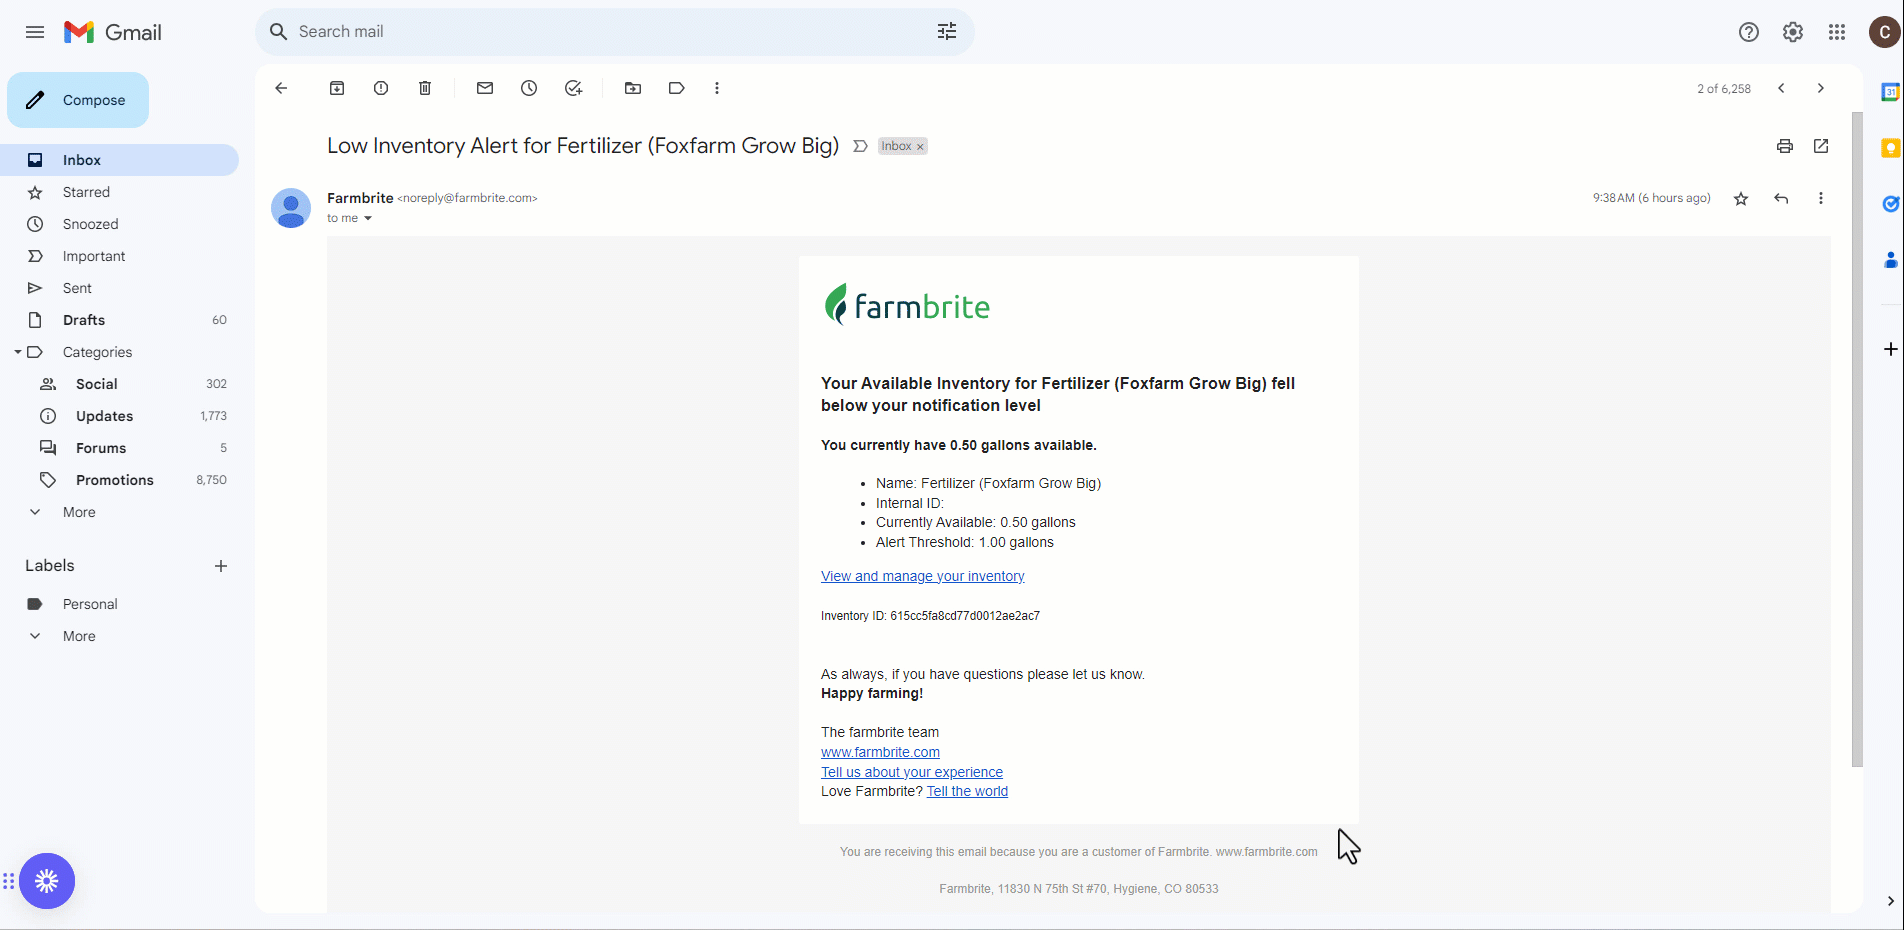Click the Farmbrite sender avatar
Viewport: 1904px width, 930px height.
click(291, 208)
